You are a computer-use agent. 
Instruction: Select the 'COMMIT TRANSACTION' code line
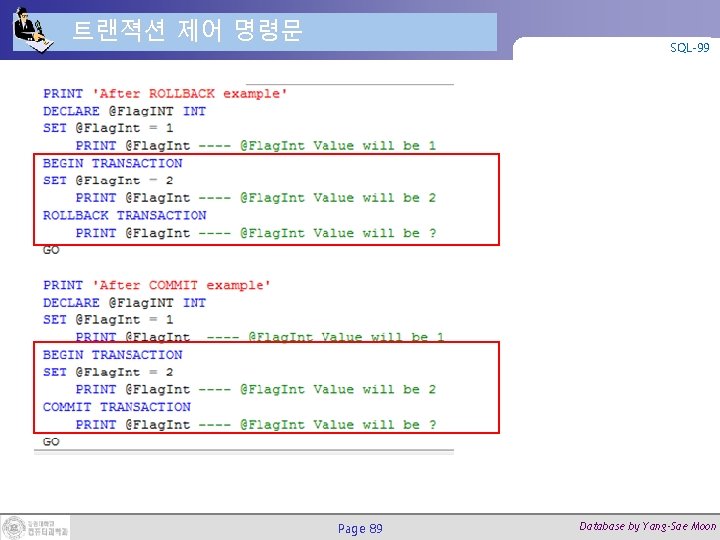click(x=117, y=406)
